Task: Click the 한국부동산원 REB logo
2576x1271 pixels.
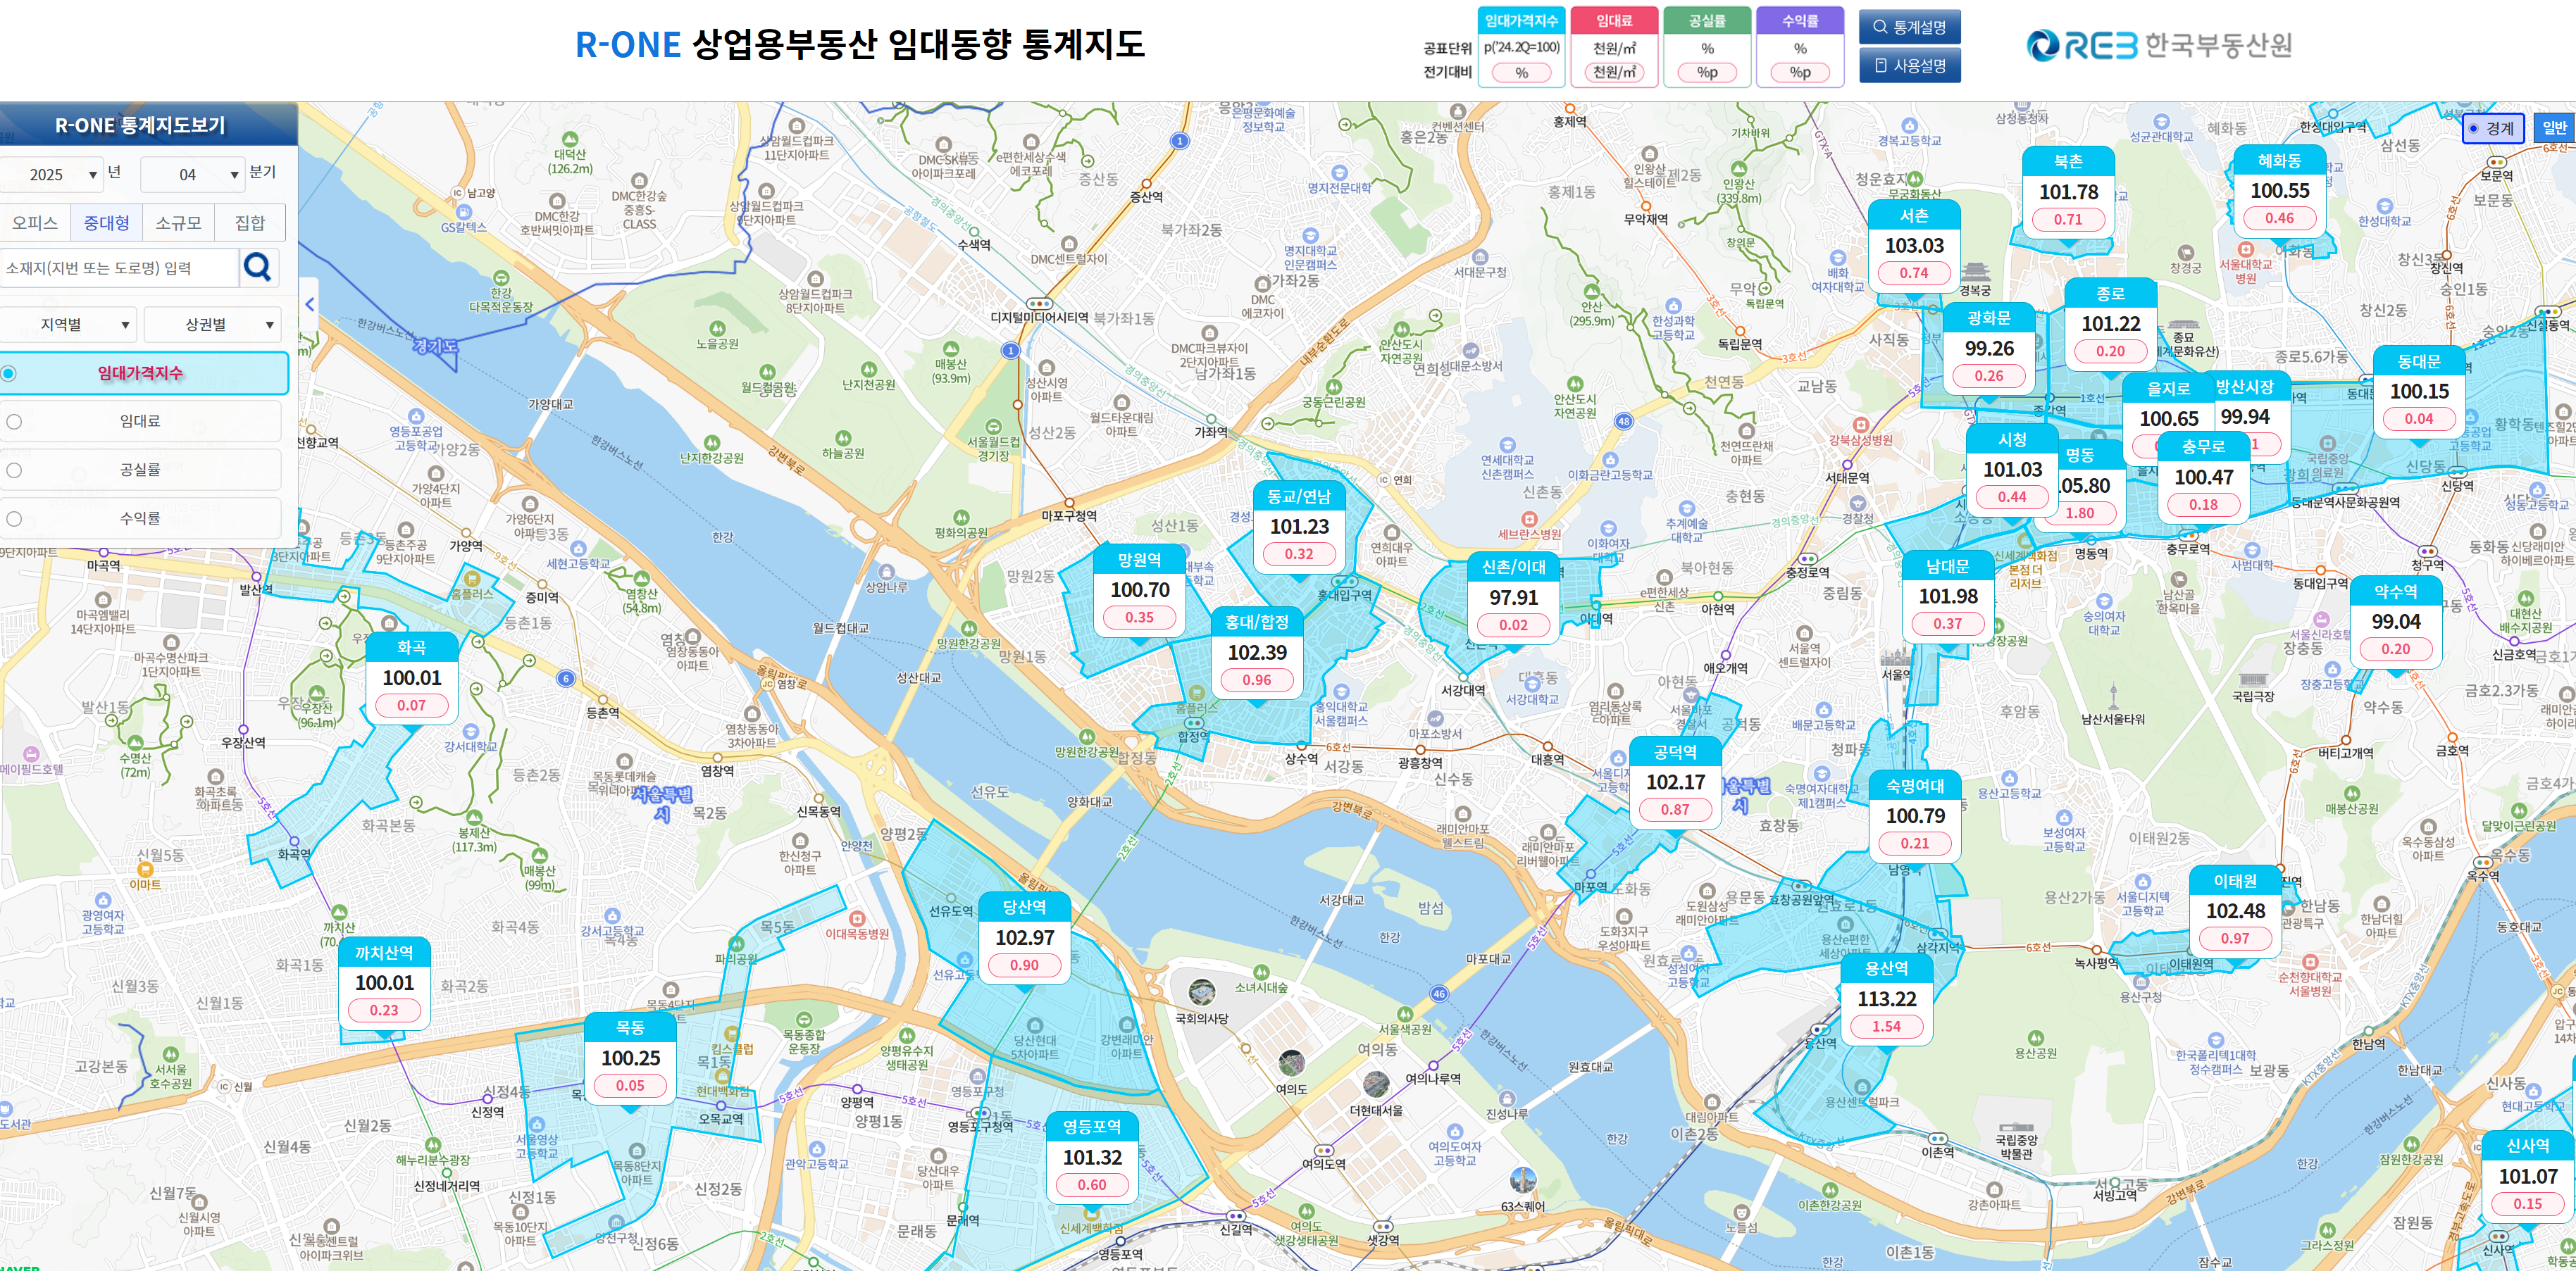Action: pyautogui.click(x=2158, y=45)
